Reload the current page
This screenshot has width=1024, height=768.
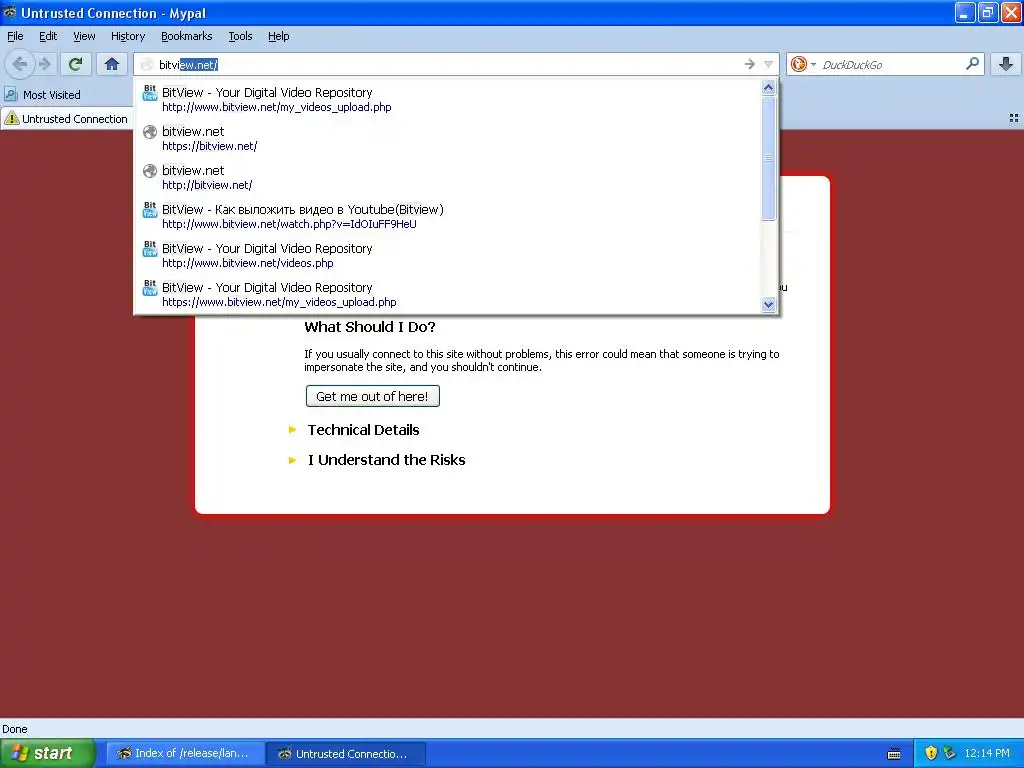[x=76, y=64]
